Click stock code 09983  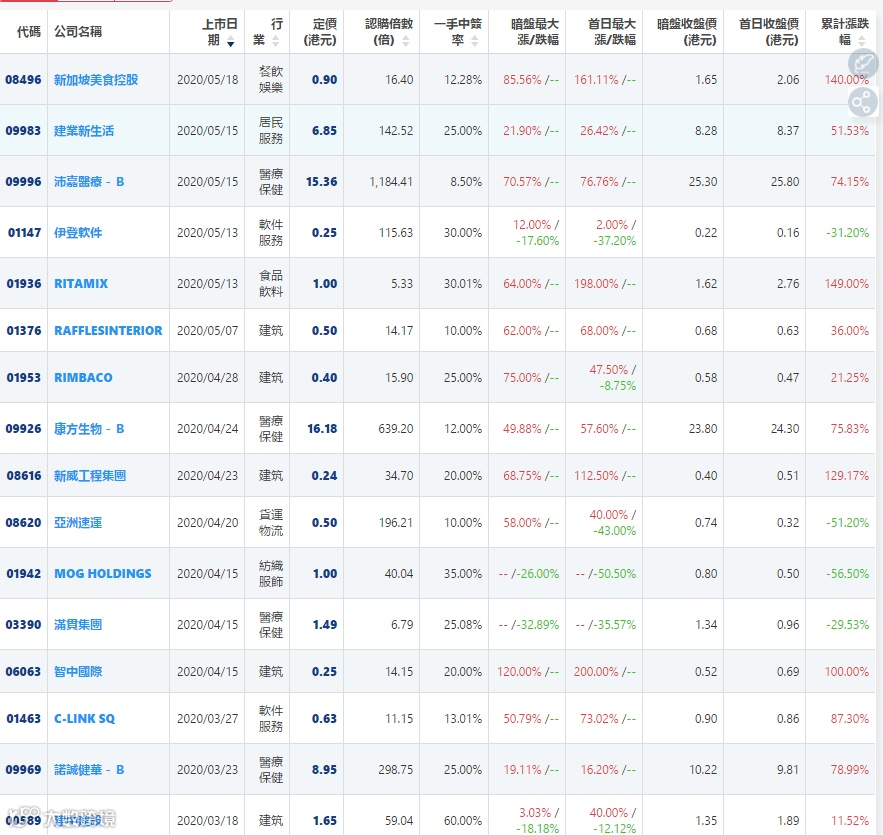pos(23,131)
